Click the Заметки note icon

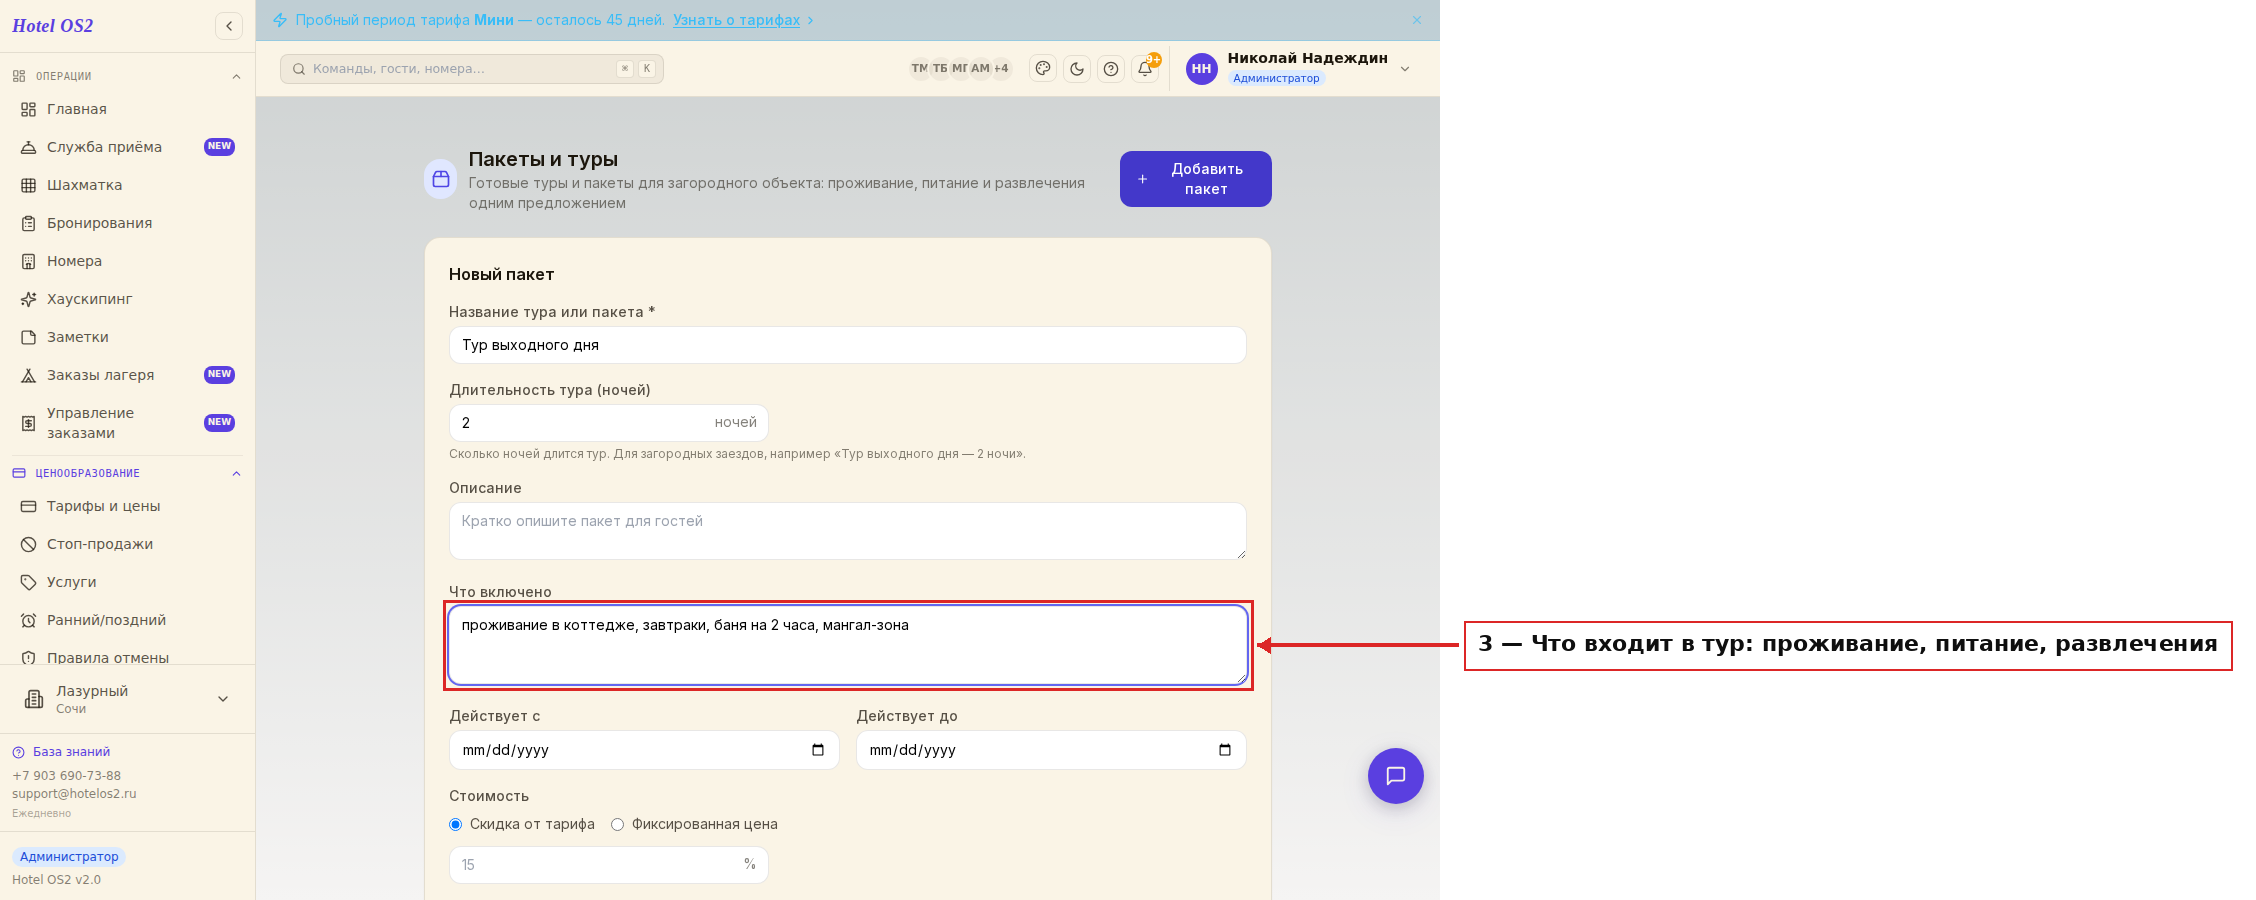[29, 337]
